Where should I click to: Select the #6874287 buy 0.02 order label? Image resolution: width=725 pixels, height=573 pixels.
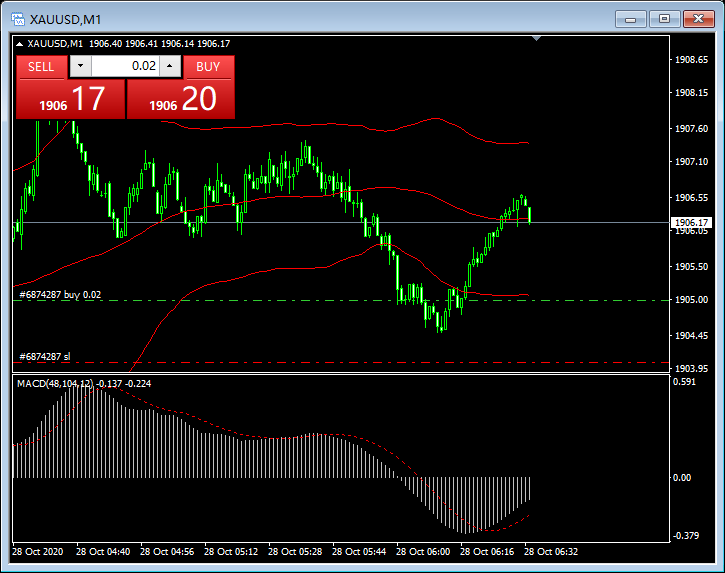[60, 295]
